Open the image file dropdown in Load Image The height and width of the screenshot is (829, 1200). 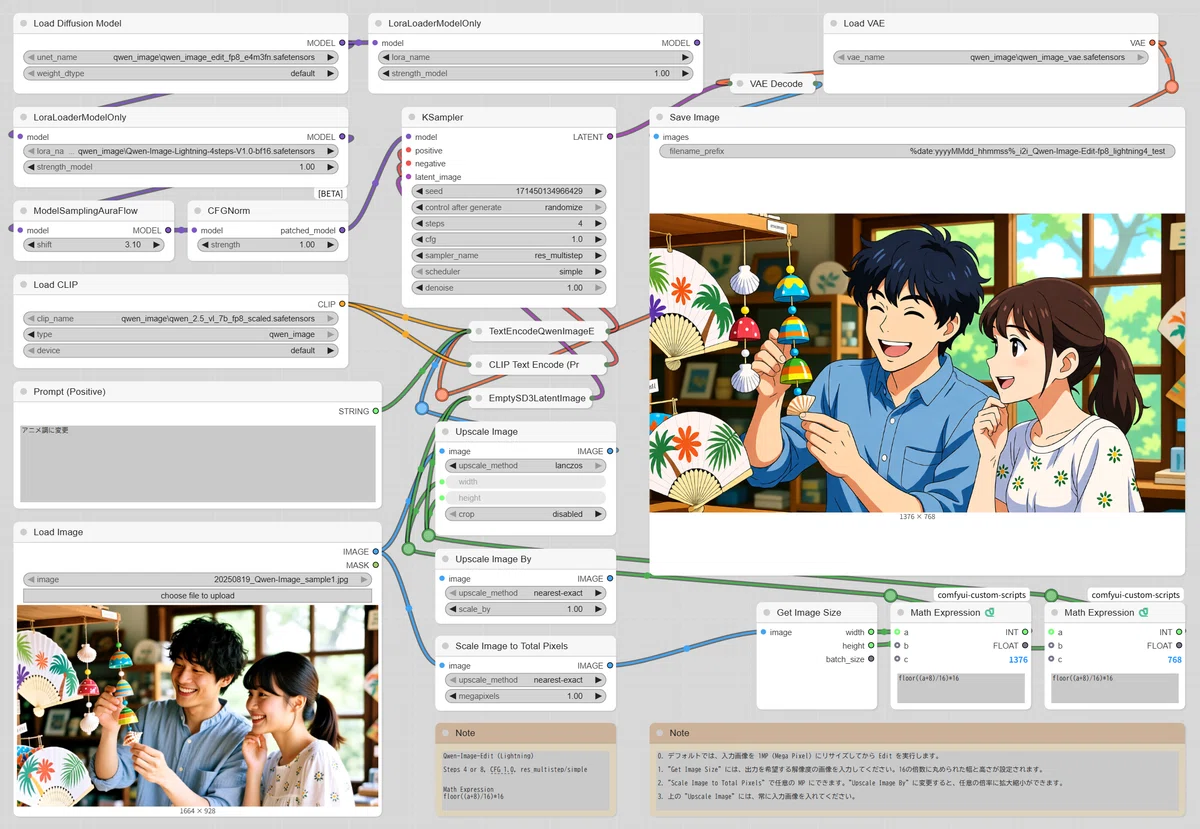(197, 579)
